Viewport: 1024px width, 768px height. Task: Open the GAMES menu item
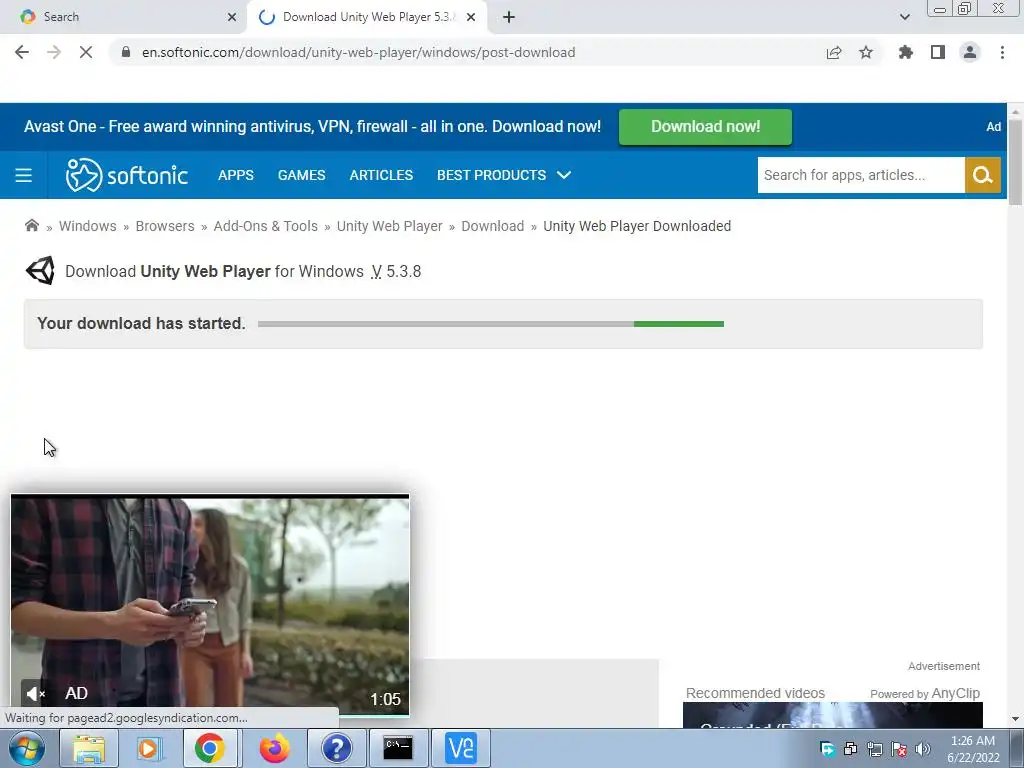(x=301, y=175)
